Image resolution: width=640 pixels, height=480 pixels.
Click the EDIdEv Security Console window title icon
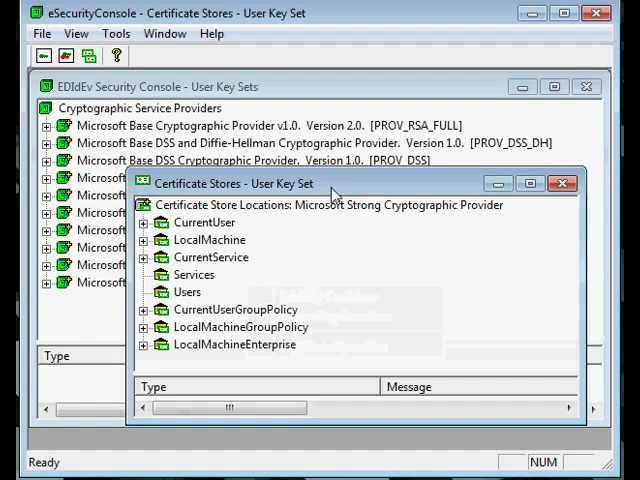point(47,86)
